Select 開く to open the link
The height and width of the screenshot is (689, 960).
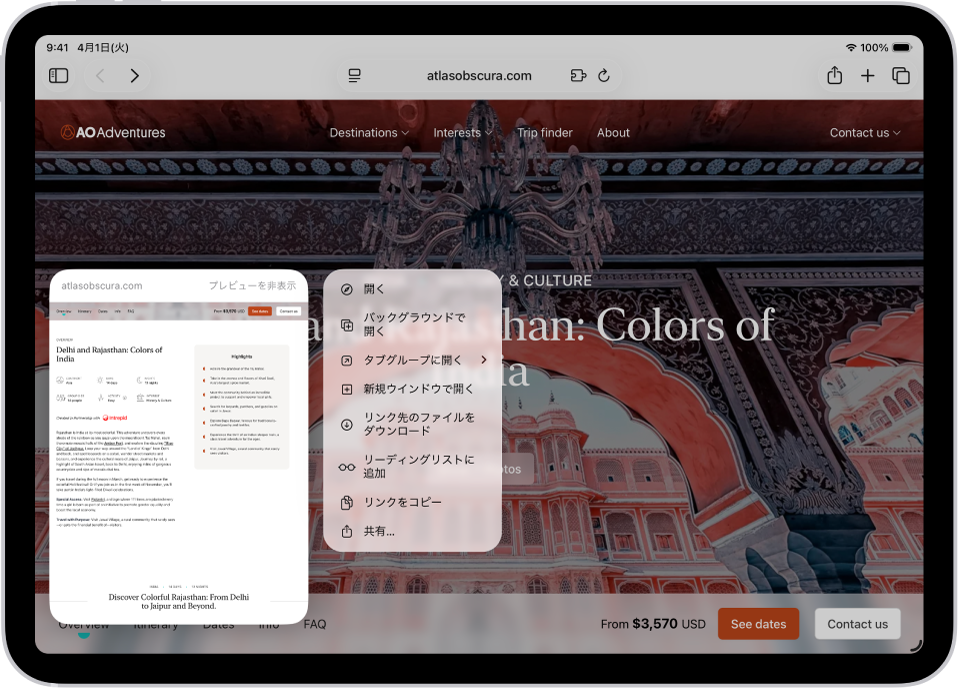click(x=413, y=289)
